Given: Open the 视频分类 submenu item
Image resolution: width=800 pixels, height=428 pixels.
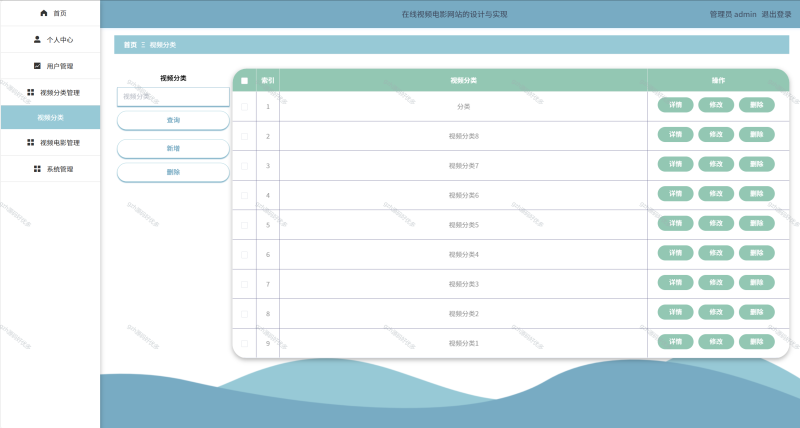Looking at the screenshot, I should [50, 117].
